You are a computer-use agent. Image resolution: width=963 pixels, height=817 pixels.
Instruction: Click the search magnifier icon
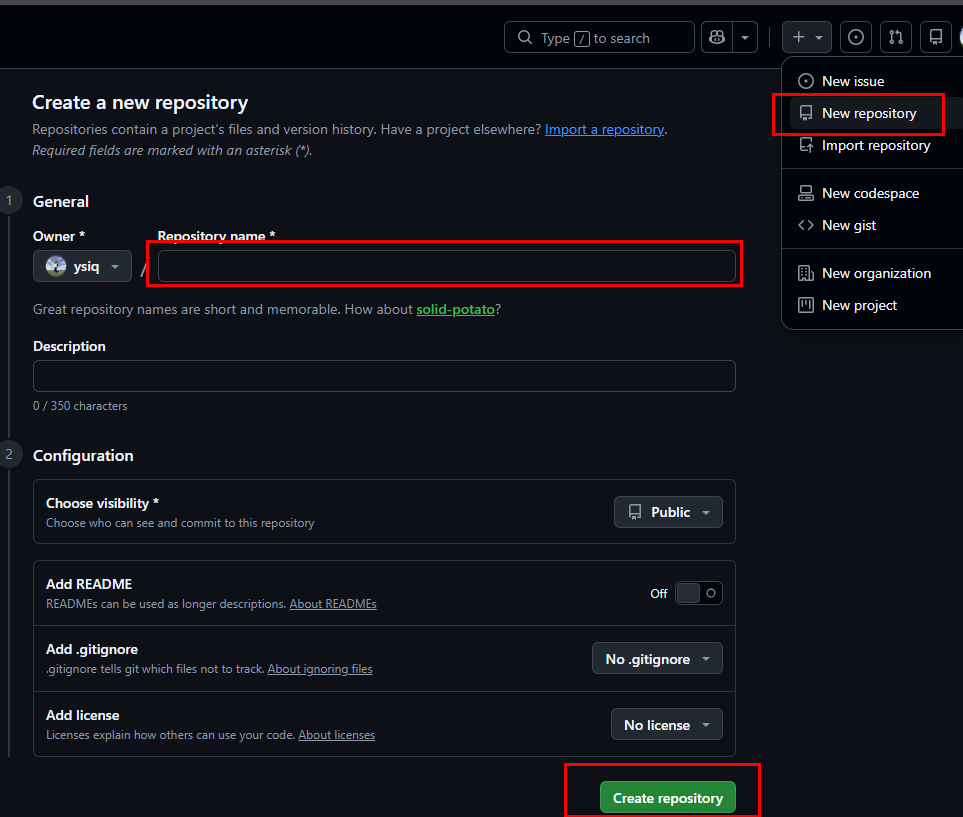click(x=524, y=37)
